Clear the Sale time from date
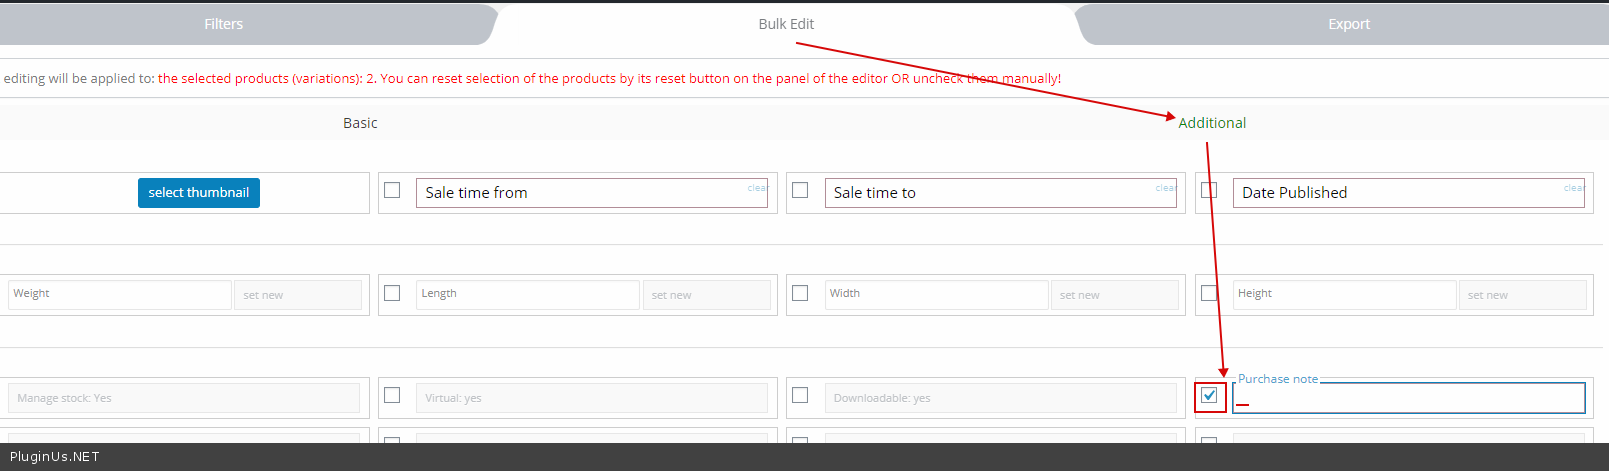The image size is (1609, 471). click(x=757, y=188)
